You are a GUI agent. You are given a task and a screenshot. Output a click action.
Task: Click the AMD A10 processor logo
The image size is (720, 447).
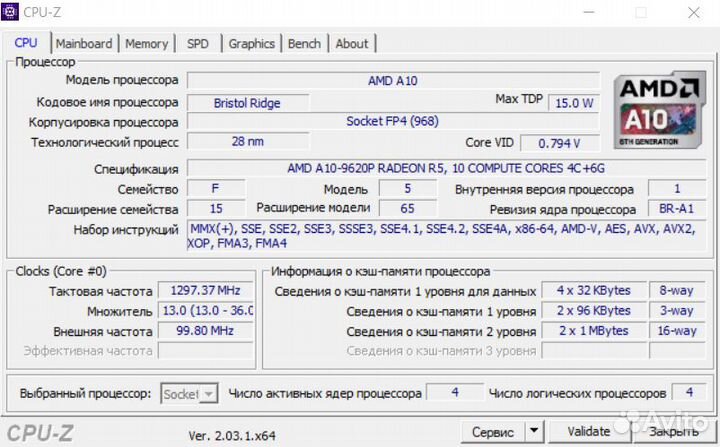click(659, 110)
